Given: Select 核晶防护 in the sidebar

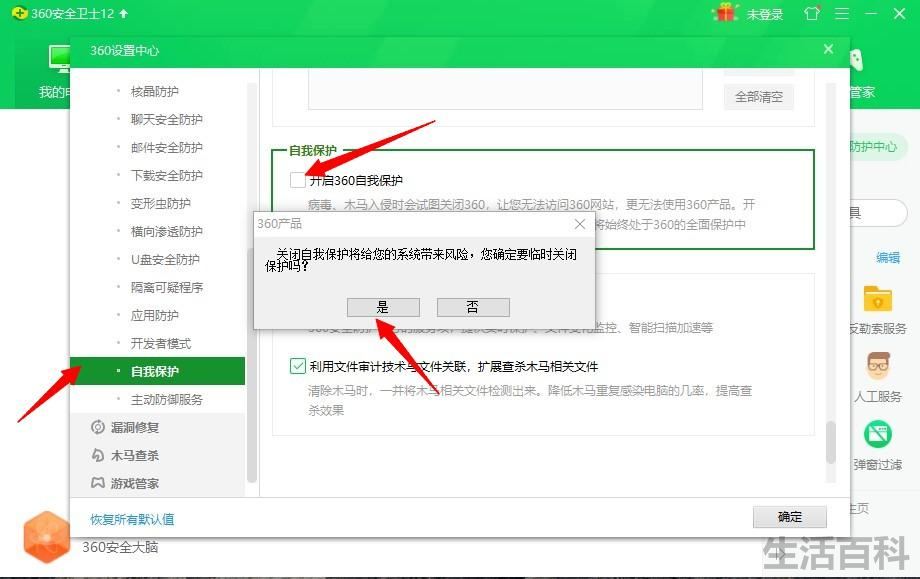Looking at the screenshot, I should [157, 91].
